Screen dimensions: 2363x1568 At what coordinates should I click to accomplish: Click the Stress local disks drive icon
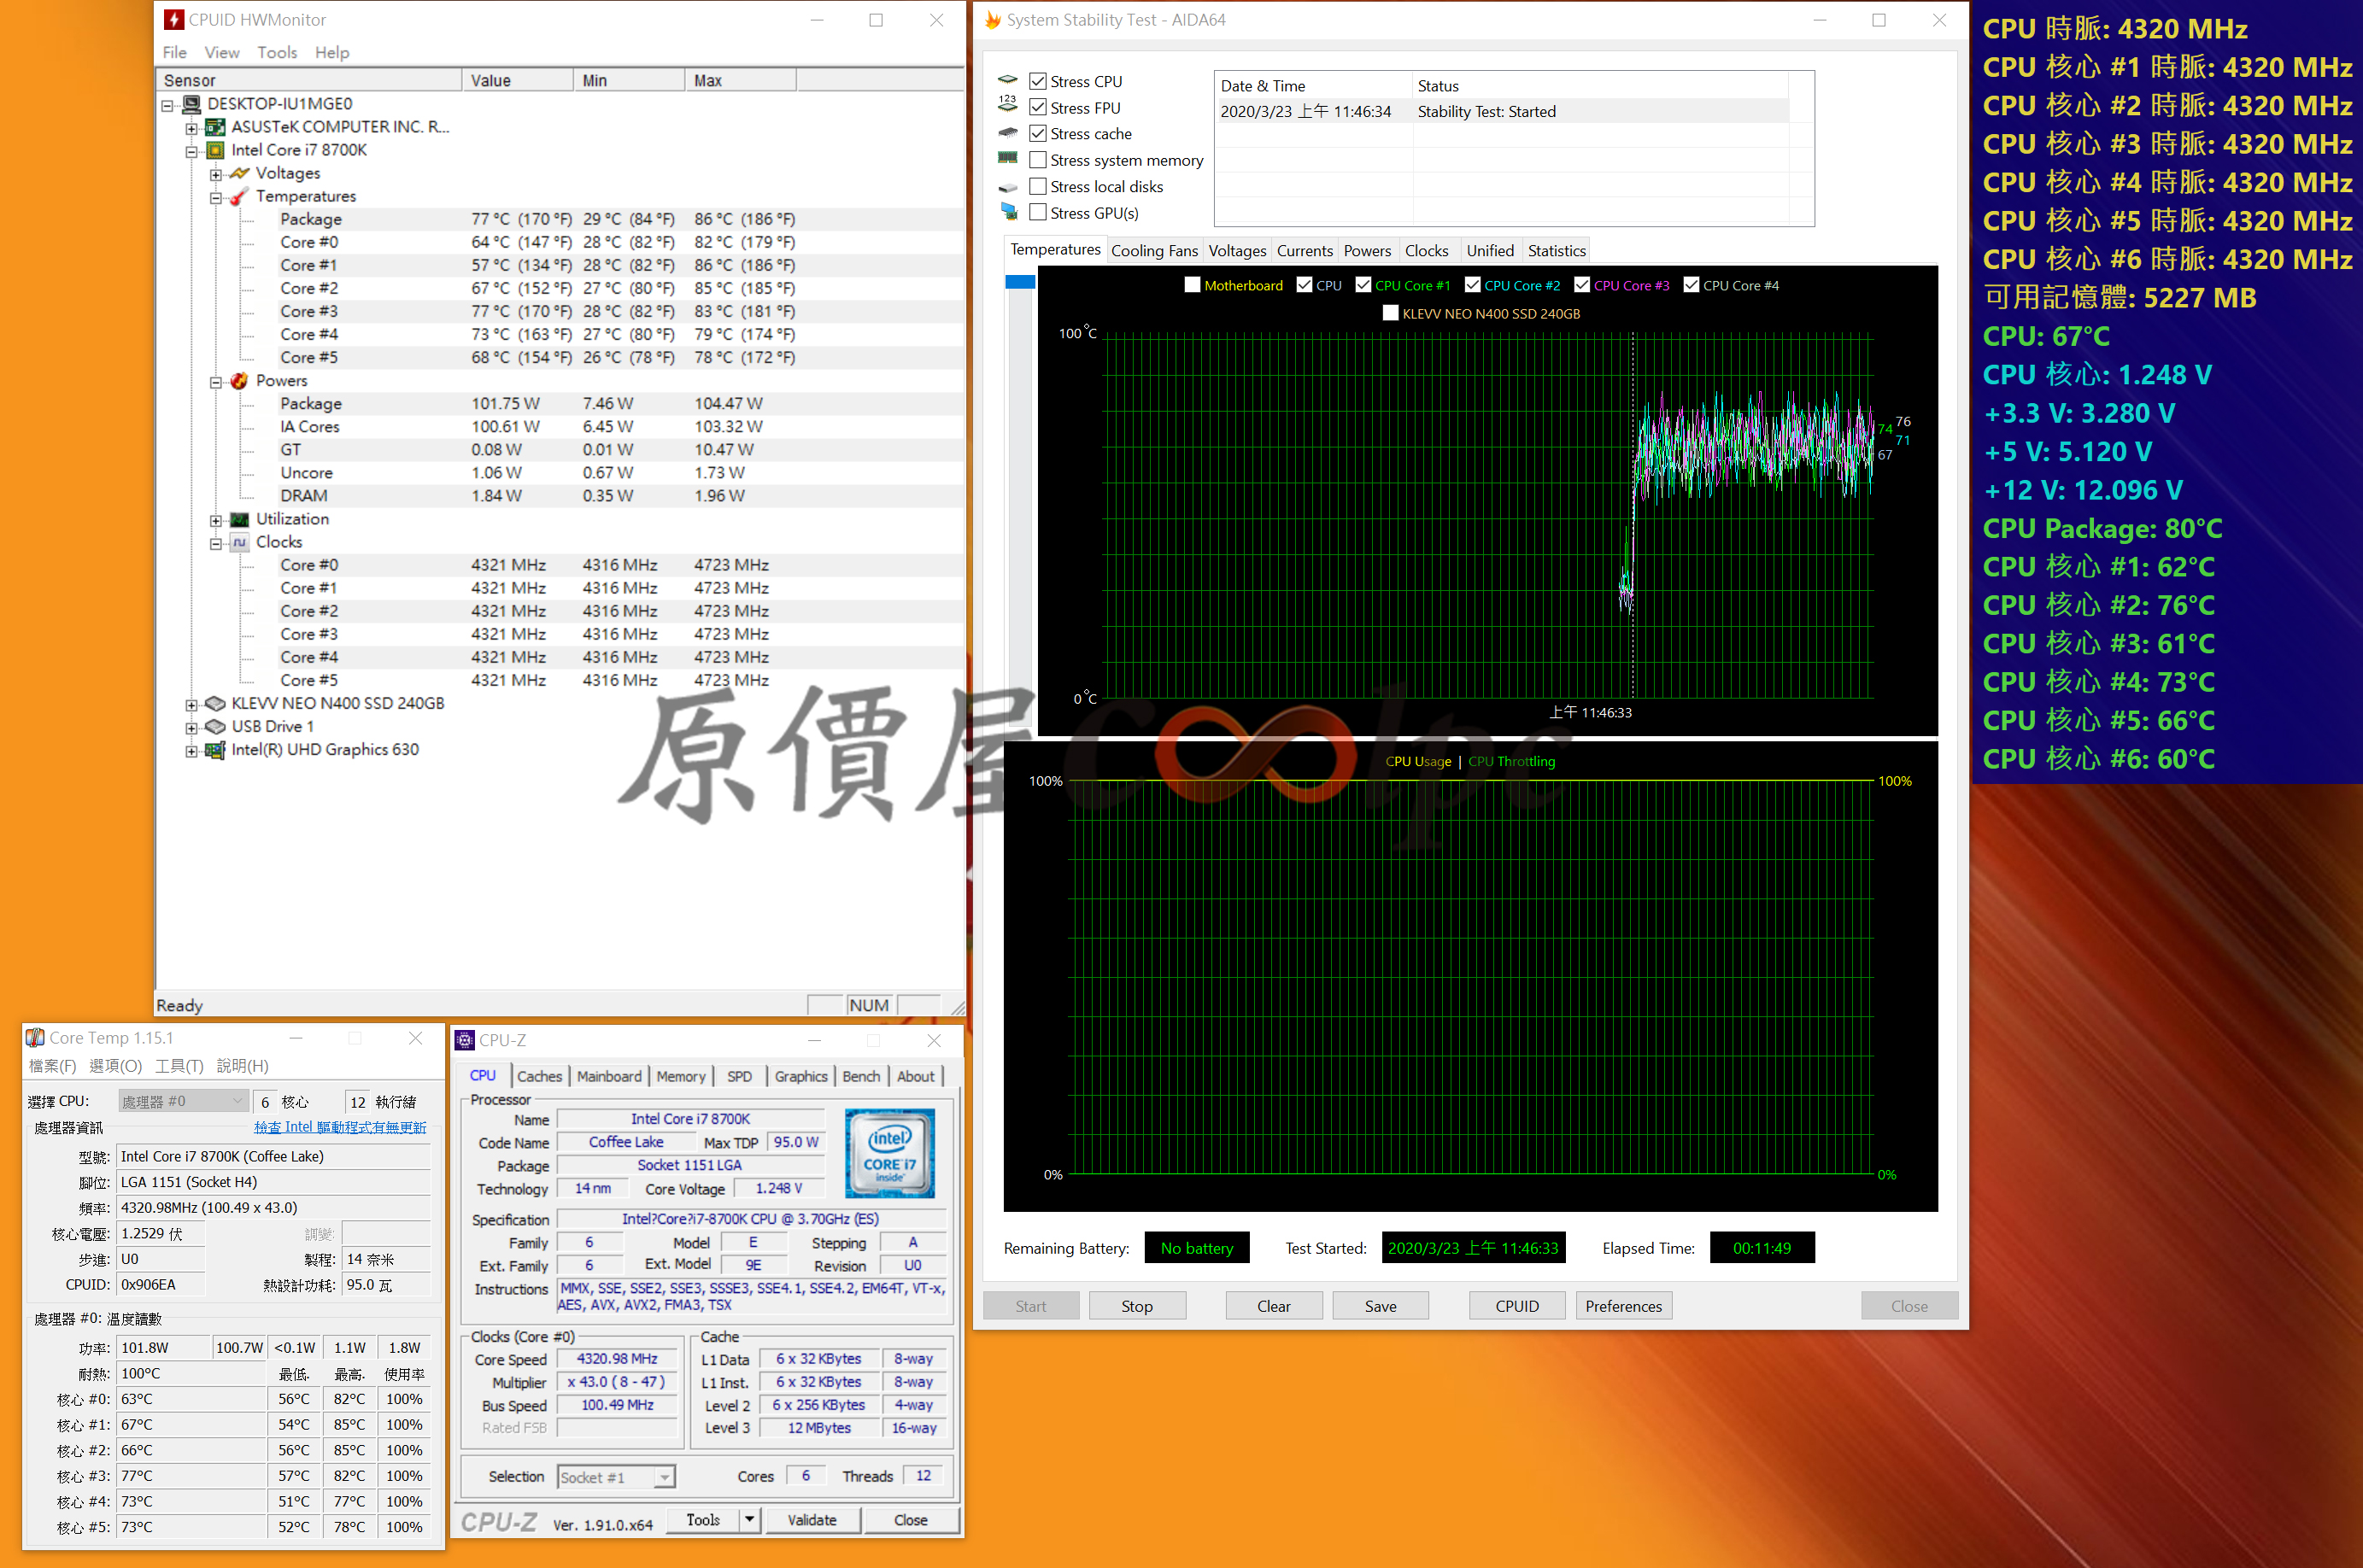point(1008,187)
